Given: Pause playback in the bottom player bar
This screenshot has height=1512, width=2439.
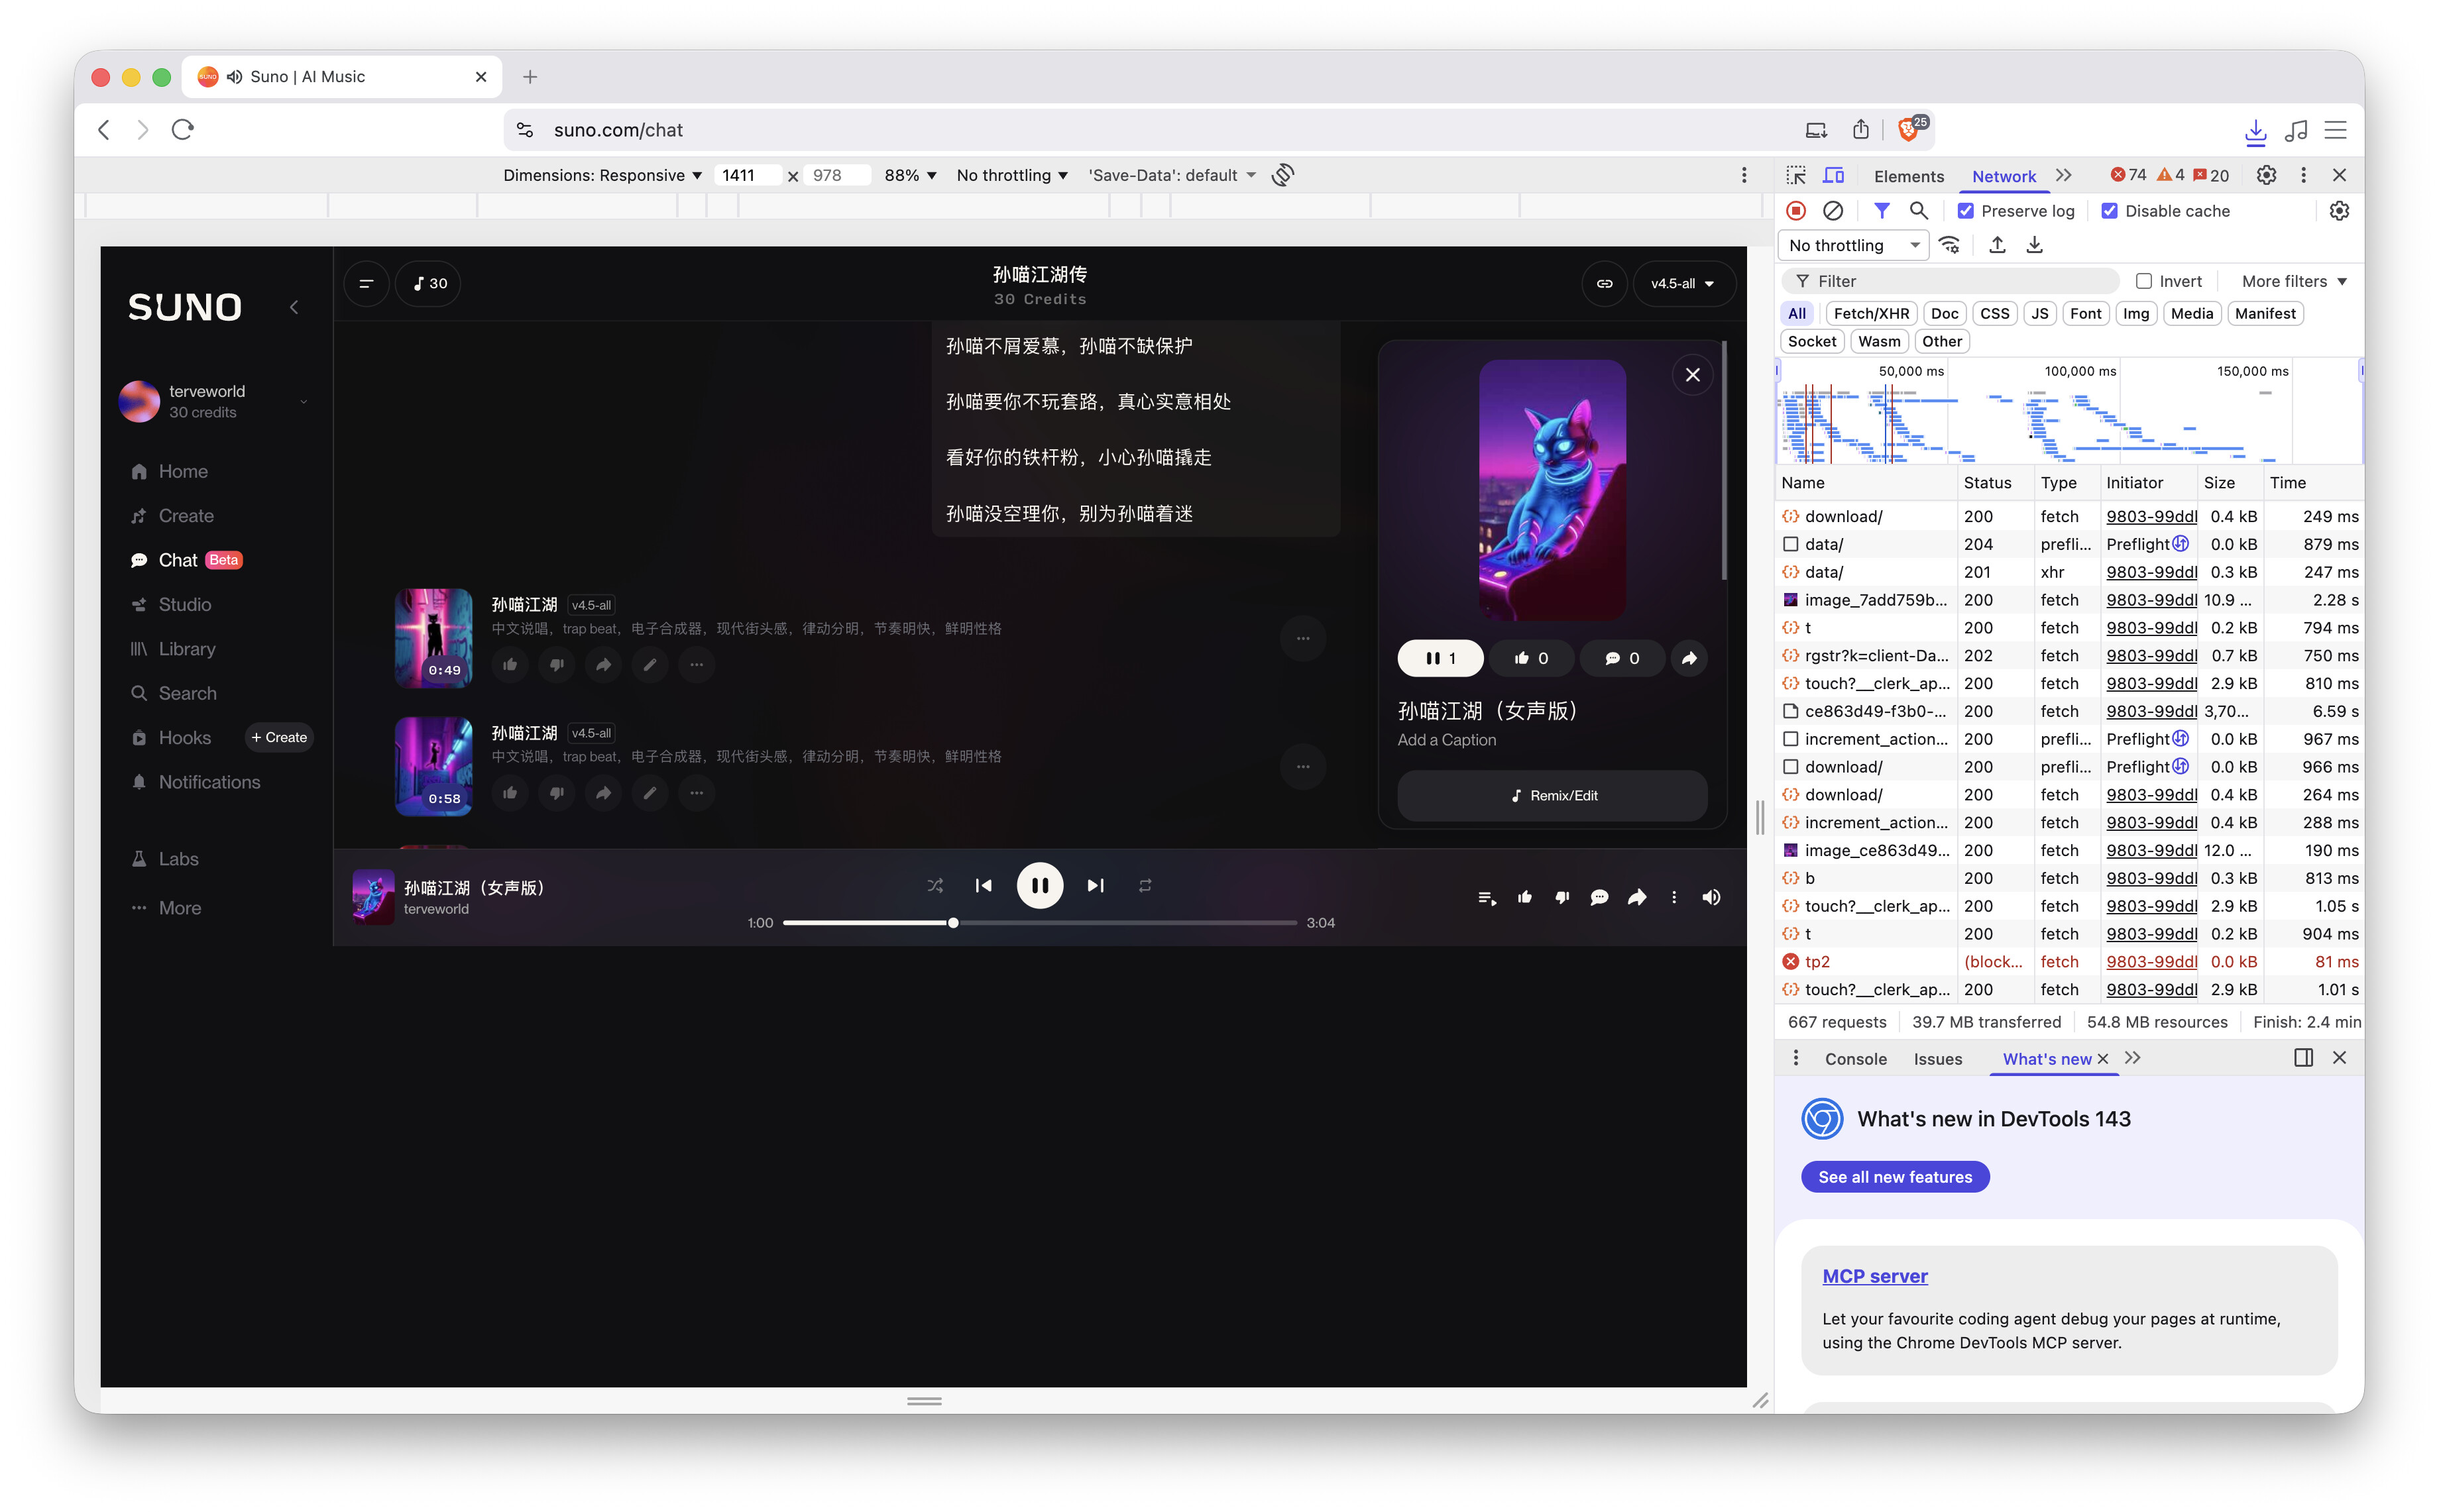Looking at the screenshot, I should tap(1039, 885).
